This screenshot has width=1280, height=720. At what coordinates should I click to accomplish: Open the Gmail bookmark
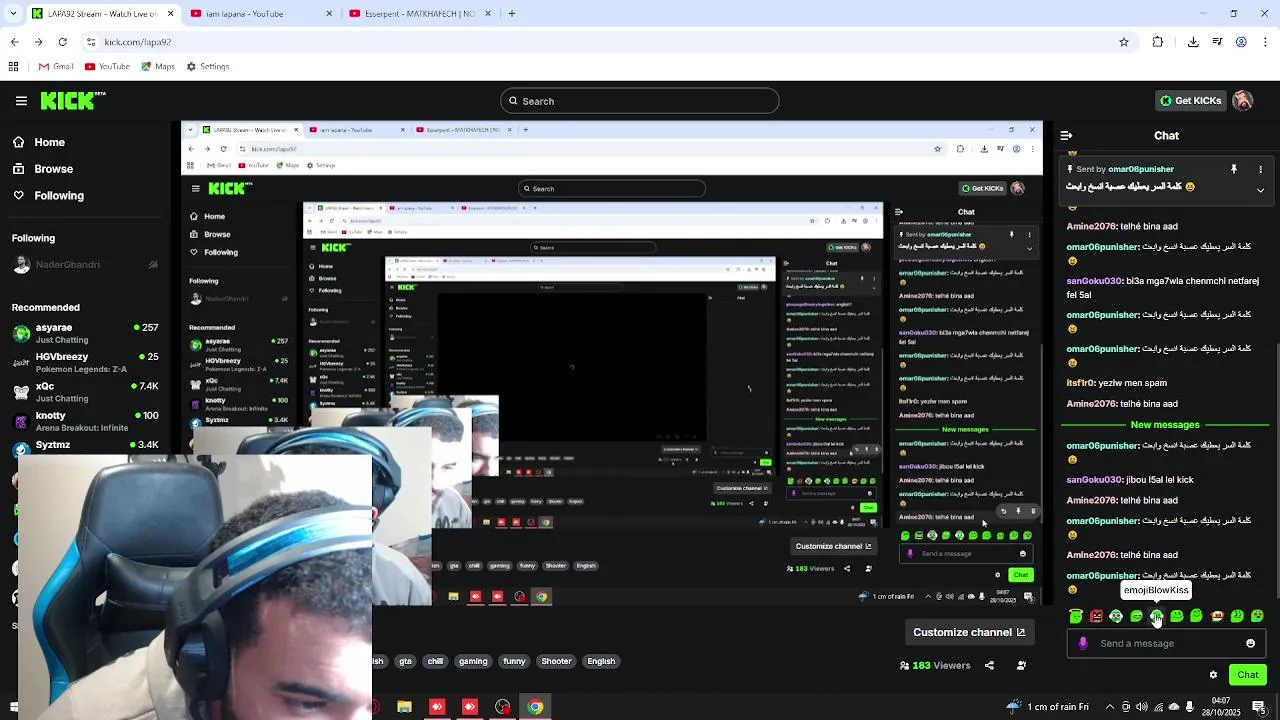[x=56, y=67]
